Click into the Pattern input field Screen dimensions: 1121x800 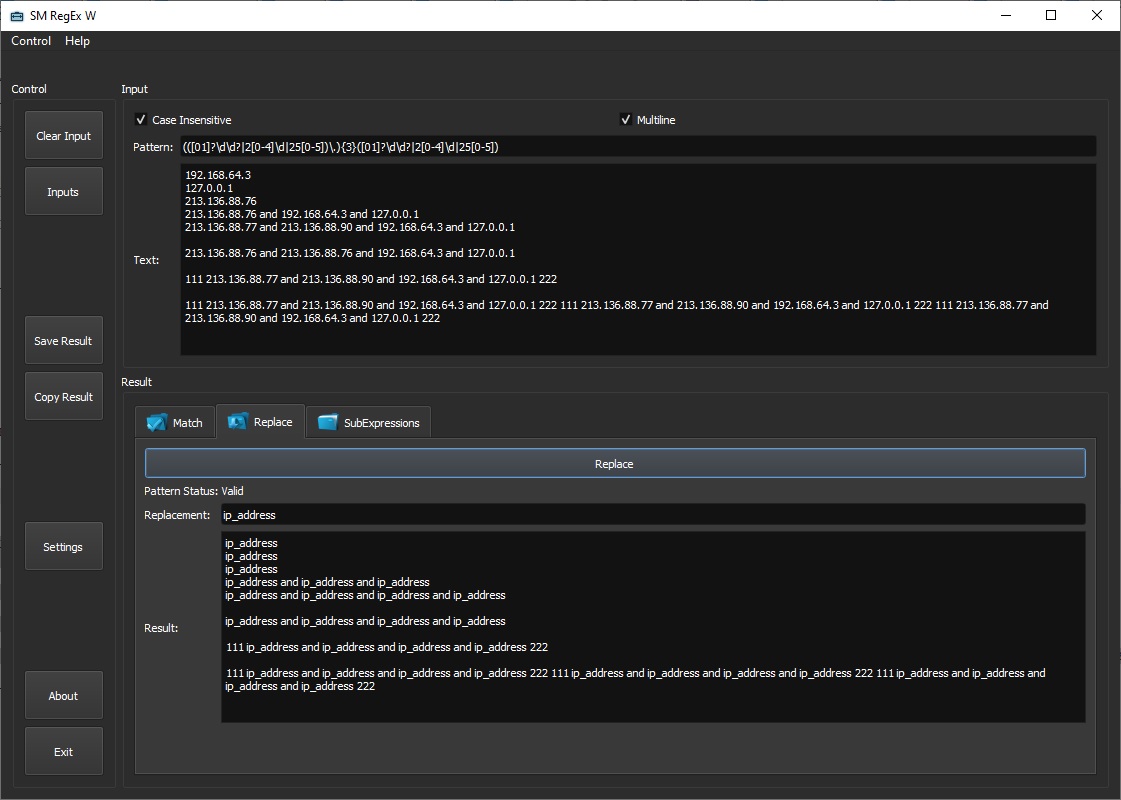(x=638, y=147)
